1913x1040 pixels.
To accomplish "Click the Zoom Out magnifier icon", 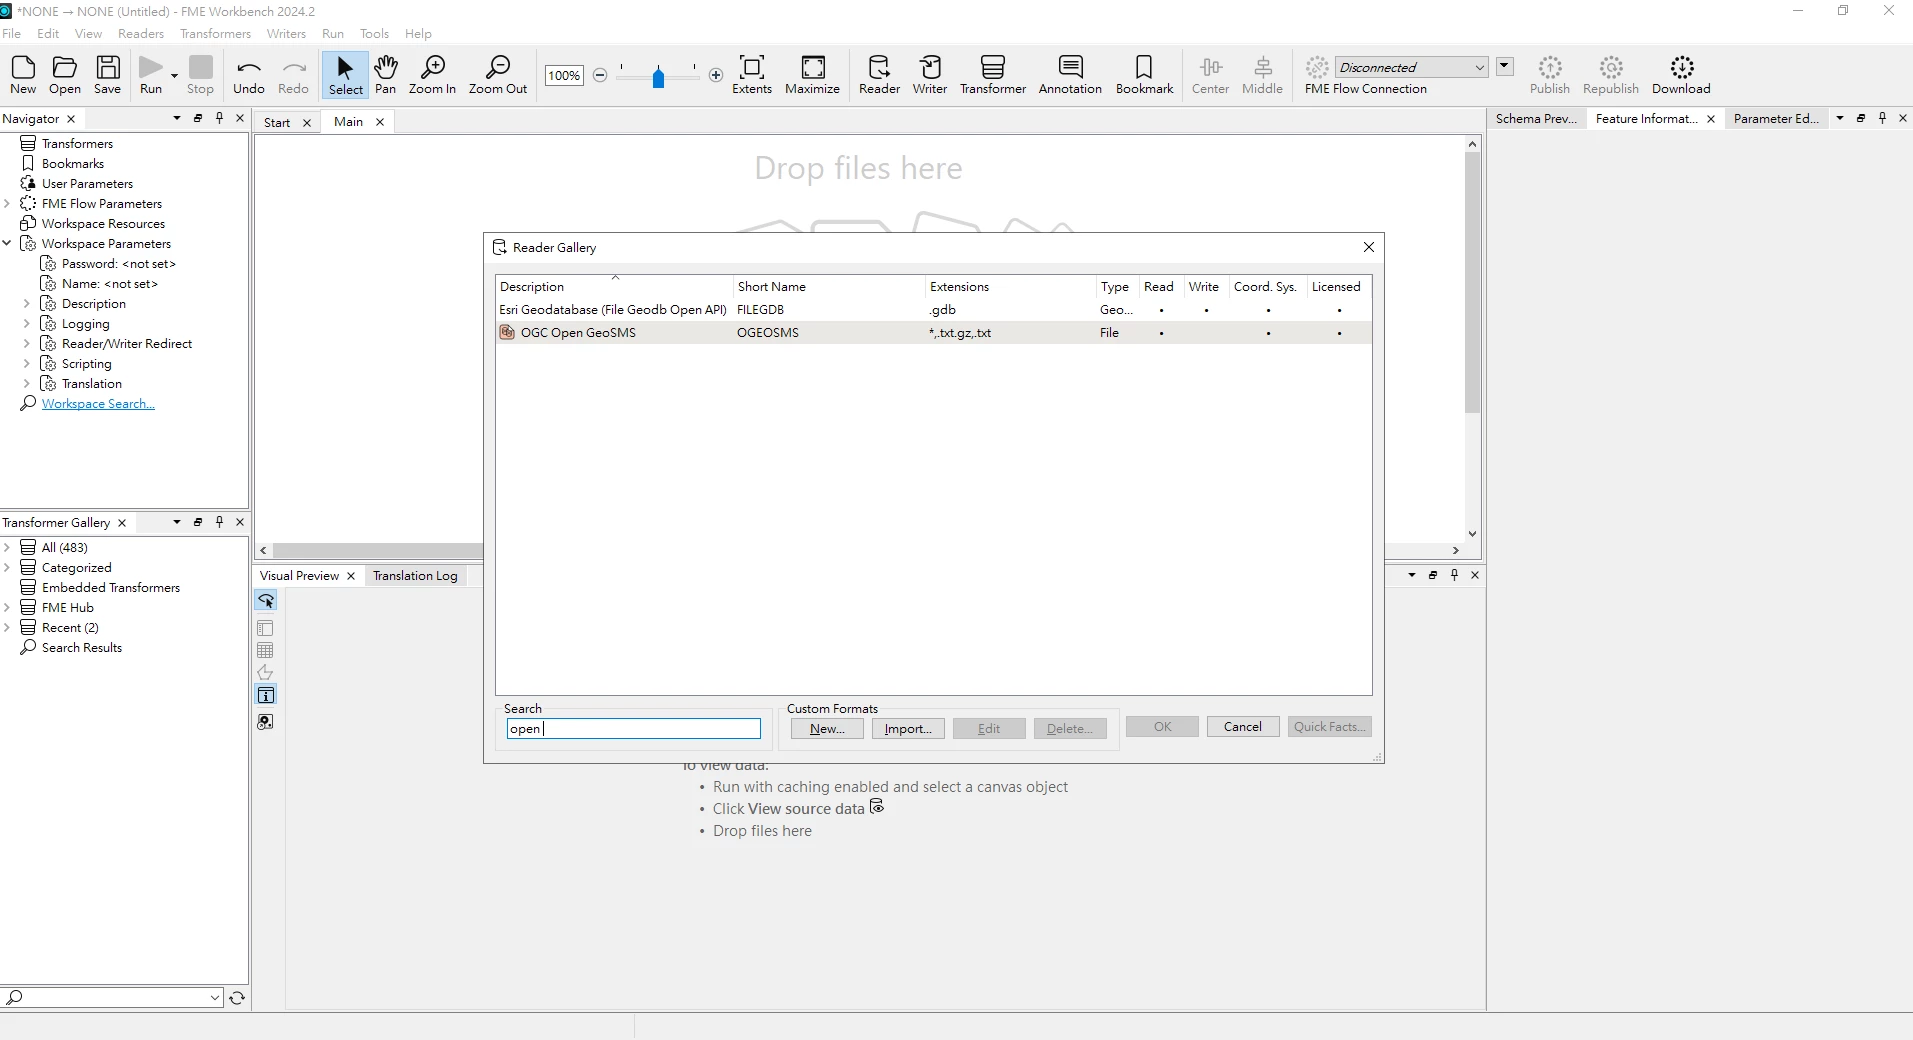I will (498, 75).
